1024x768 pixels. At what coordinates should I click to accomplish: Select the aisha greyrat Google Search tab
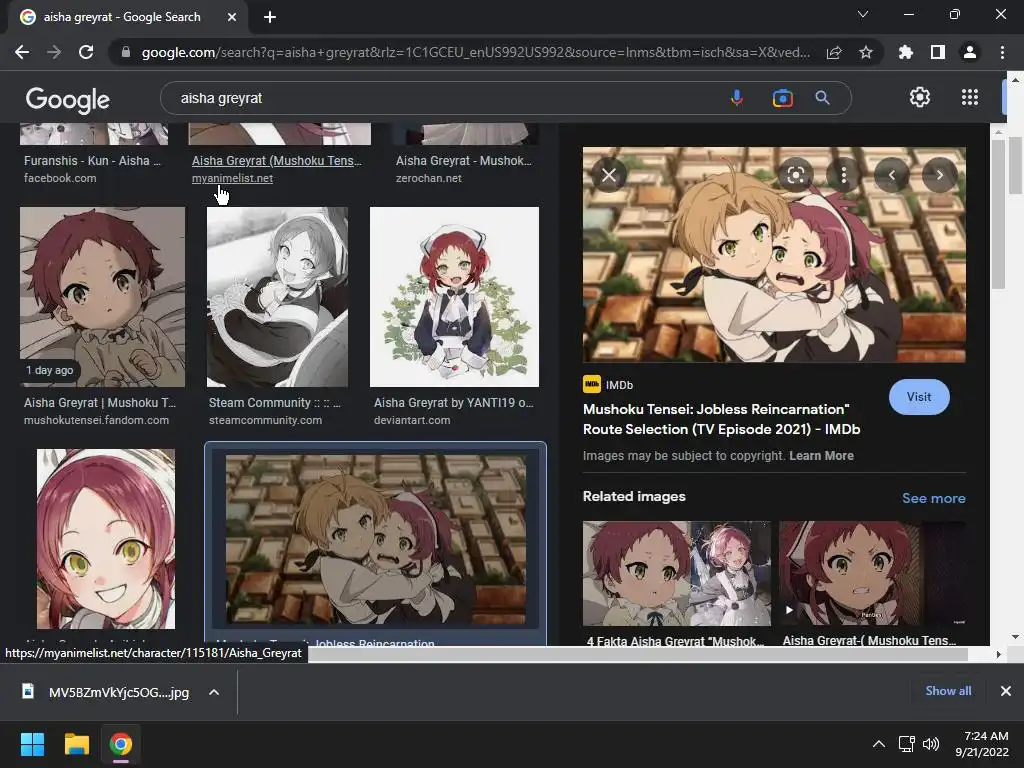[x=122, y=17]
